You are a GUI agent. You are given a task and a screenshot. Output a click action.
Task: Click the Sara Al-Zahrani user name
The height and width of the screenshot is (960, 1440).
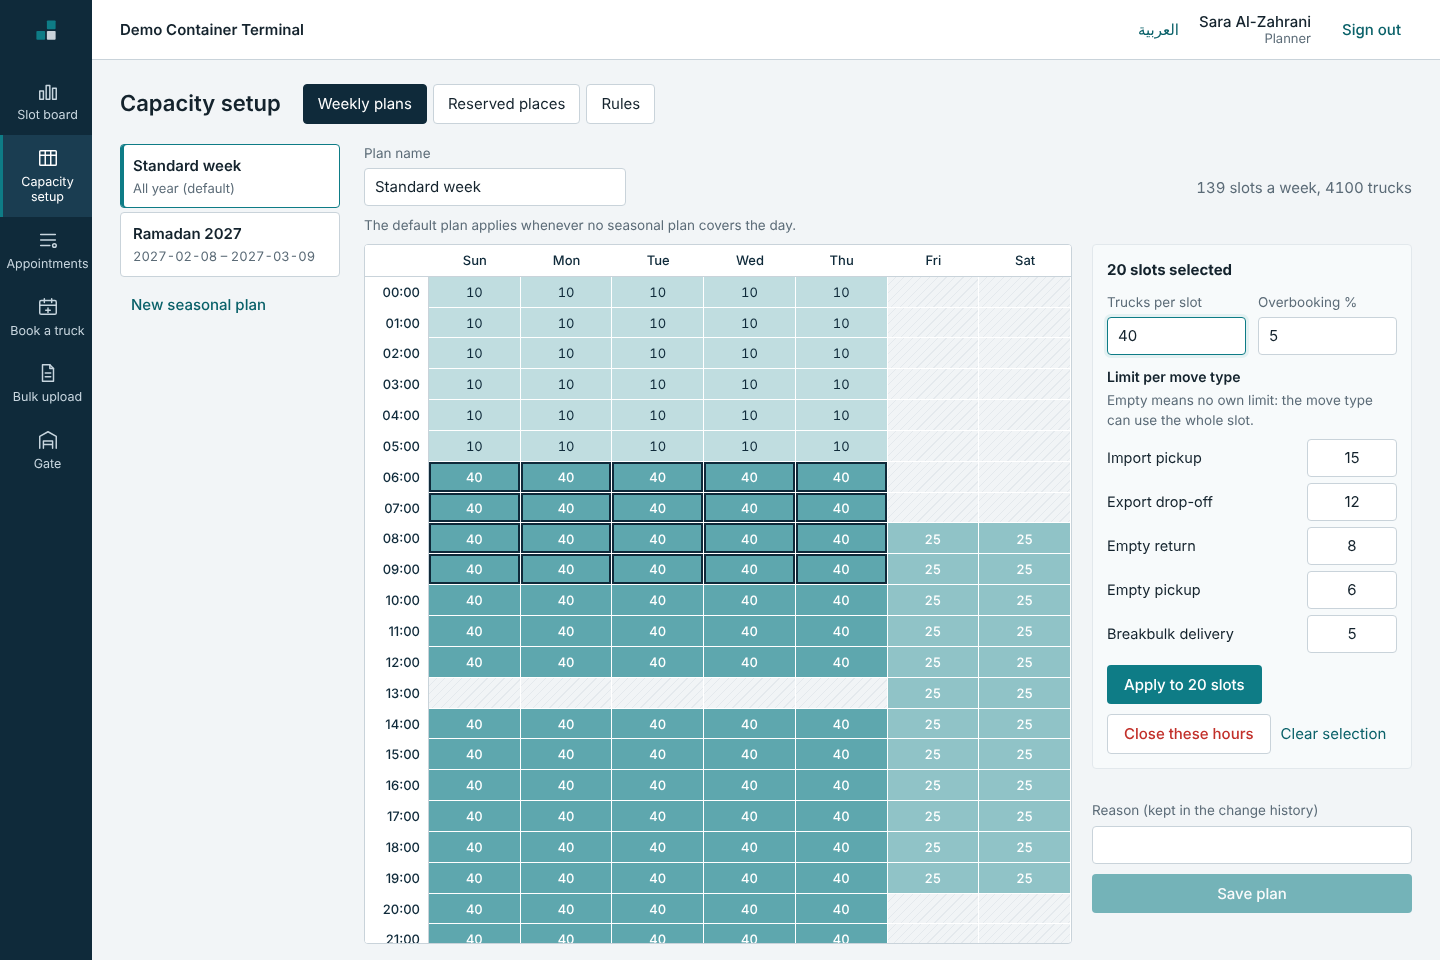coord(1254,22)
